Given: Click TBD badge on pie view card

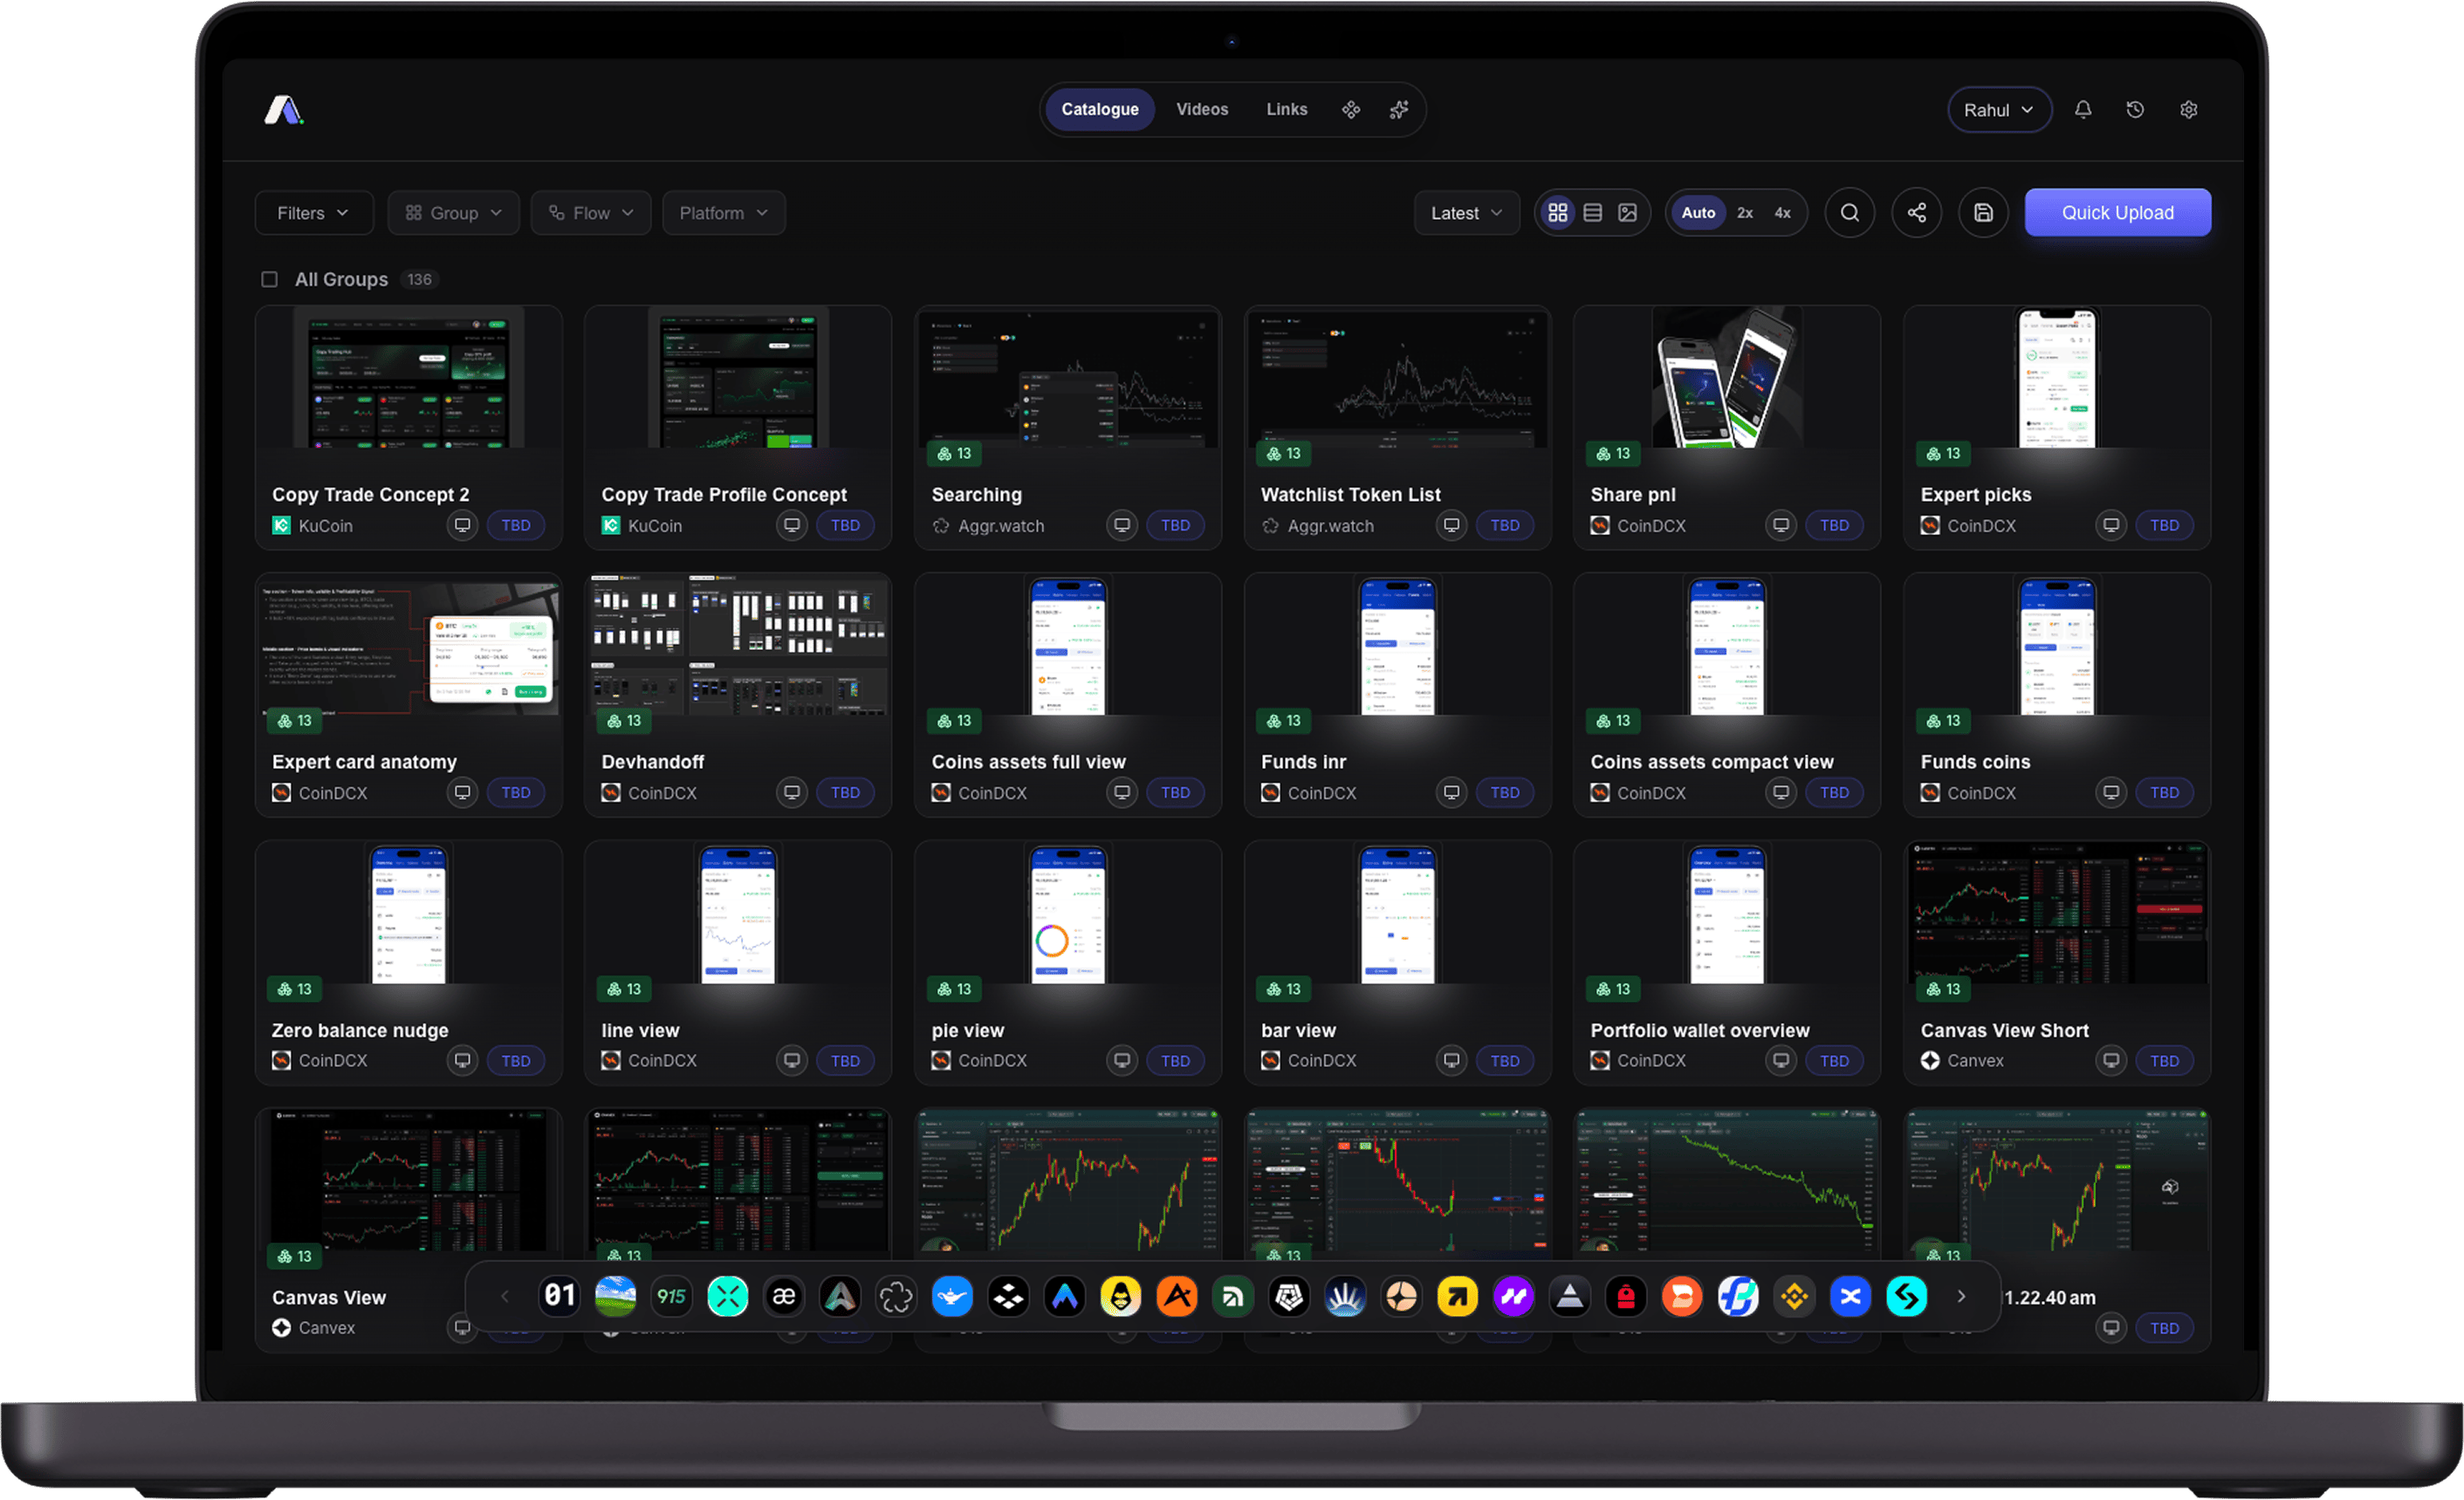Looking at the screenshot, I should coord(1175,1060).
